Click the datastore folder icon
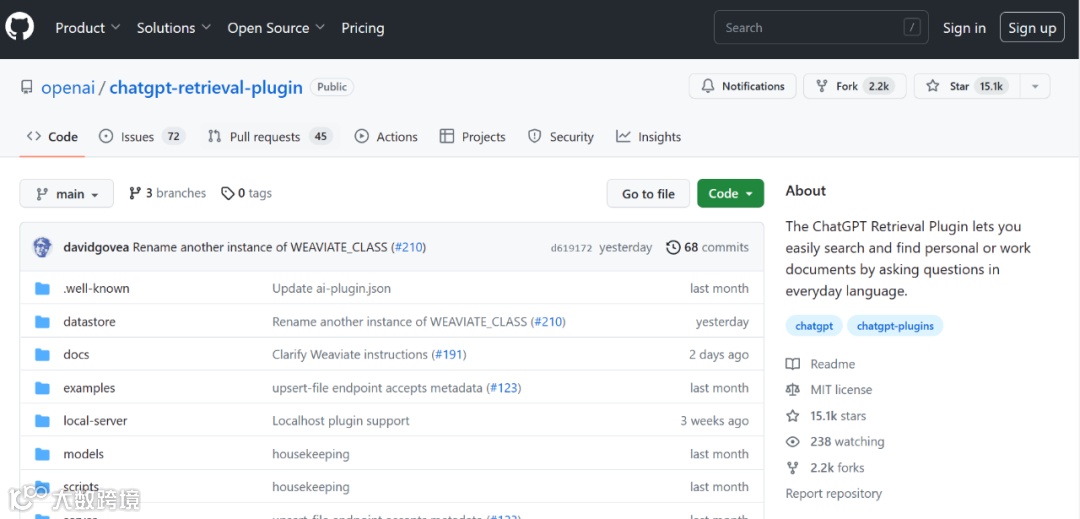1080x519 pixels. tap(43, 321)
